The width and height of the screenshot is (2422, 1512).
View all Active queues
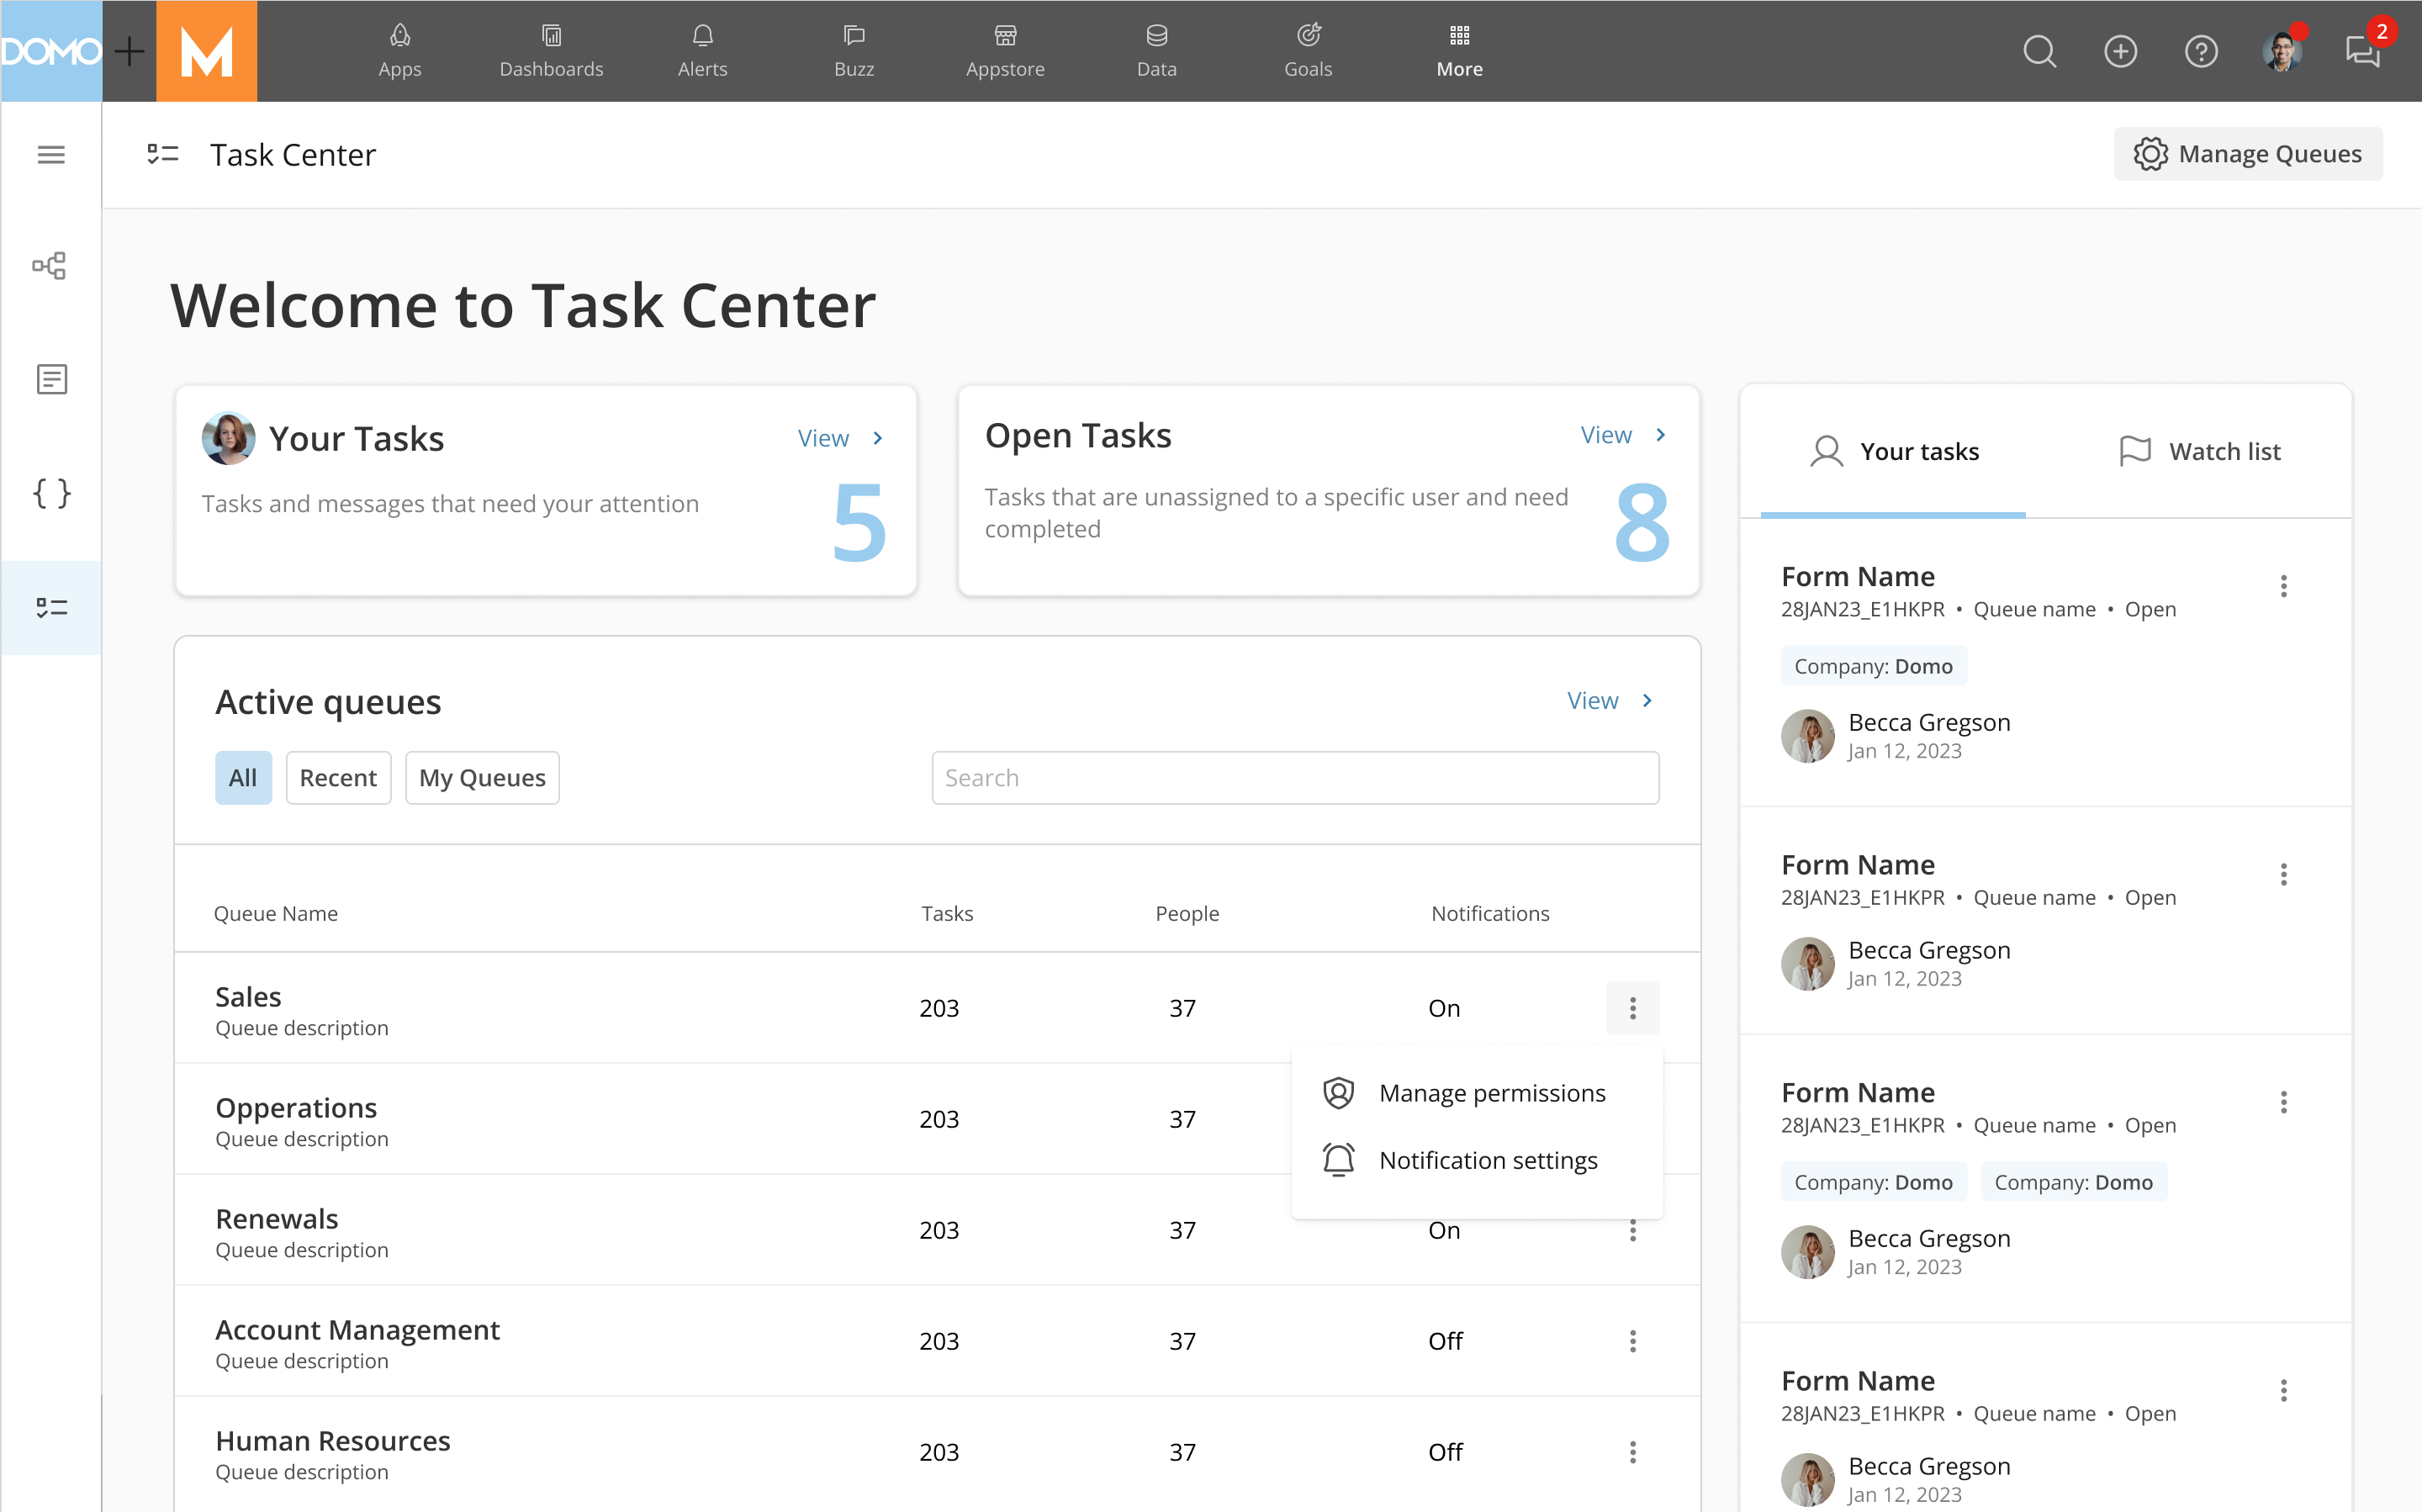pyautogui.click(x=1610, y=700)
